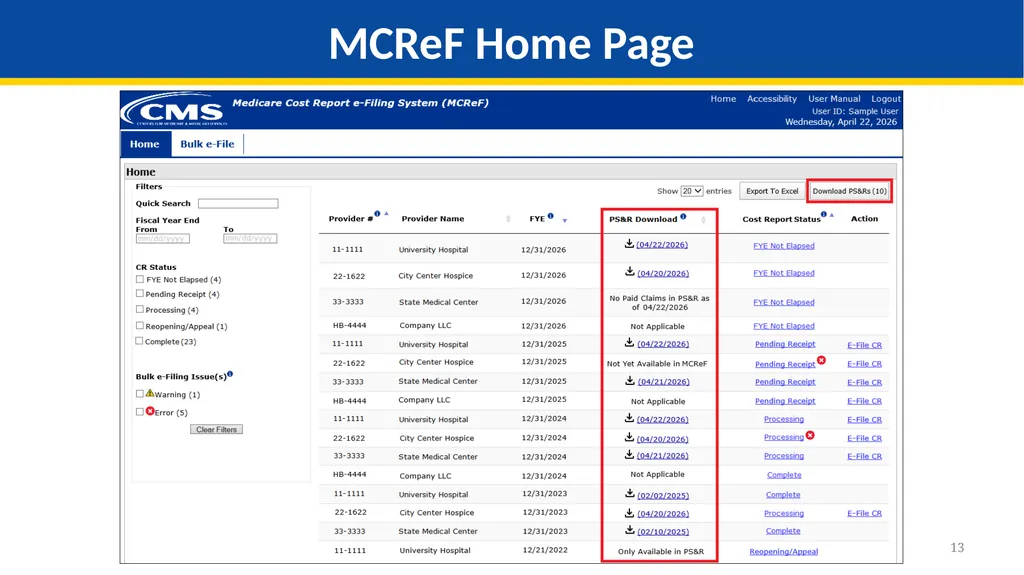Check the FYE Not Elapsed (4) filter
Screen dimensions: 1024x575
140,279
